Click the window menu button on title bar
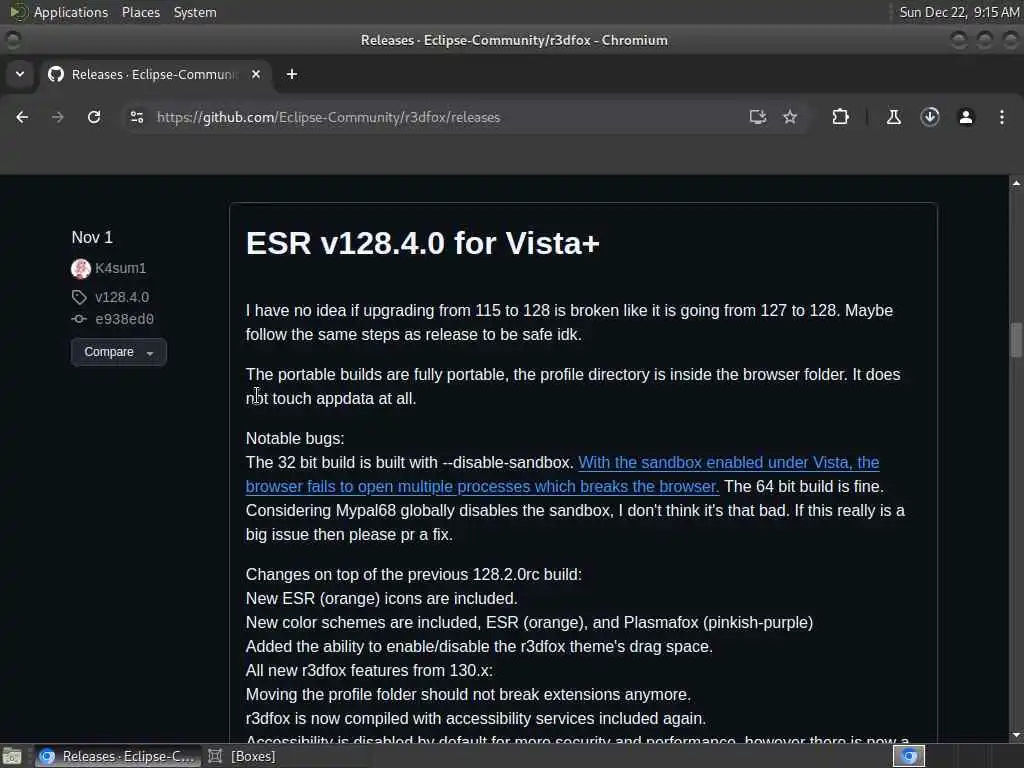This screenshot has height=768, width=1024. 13,40
